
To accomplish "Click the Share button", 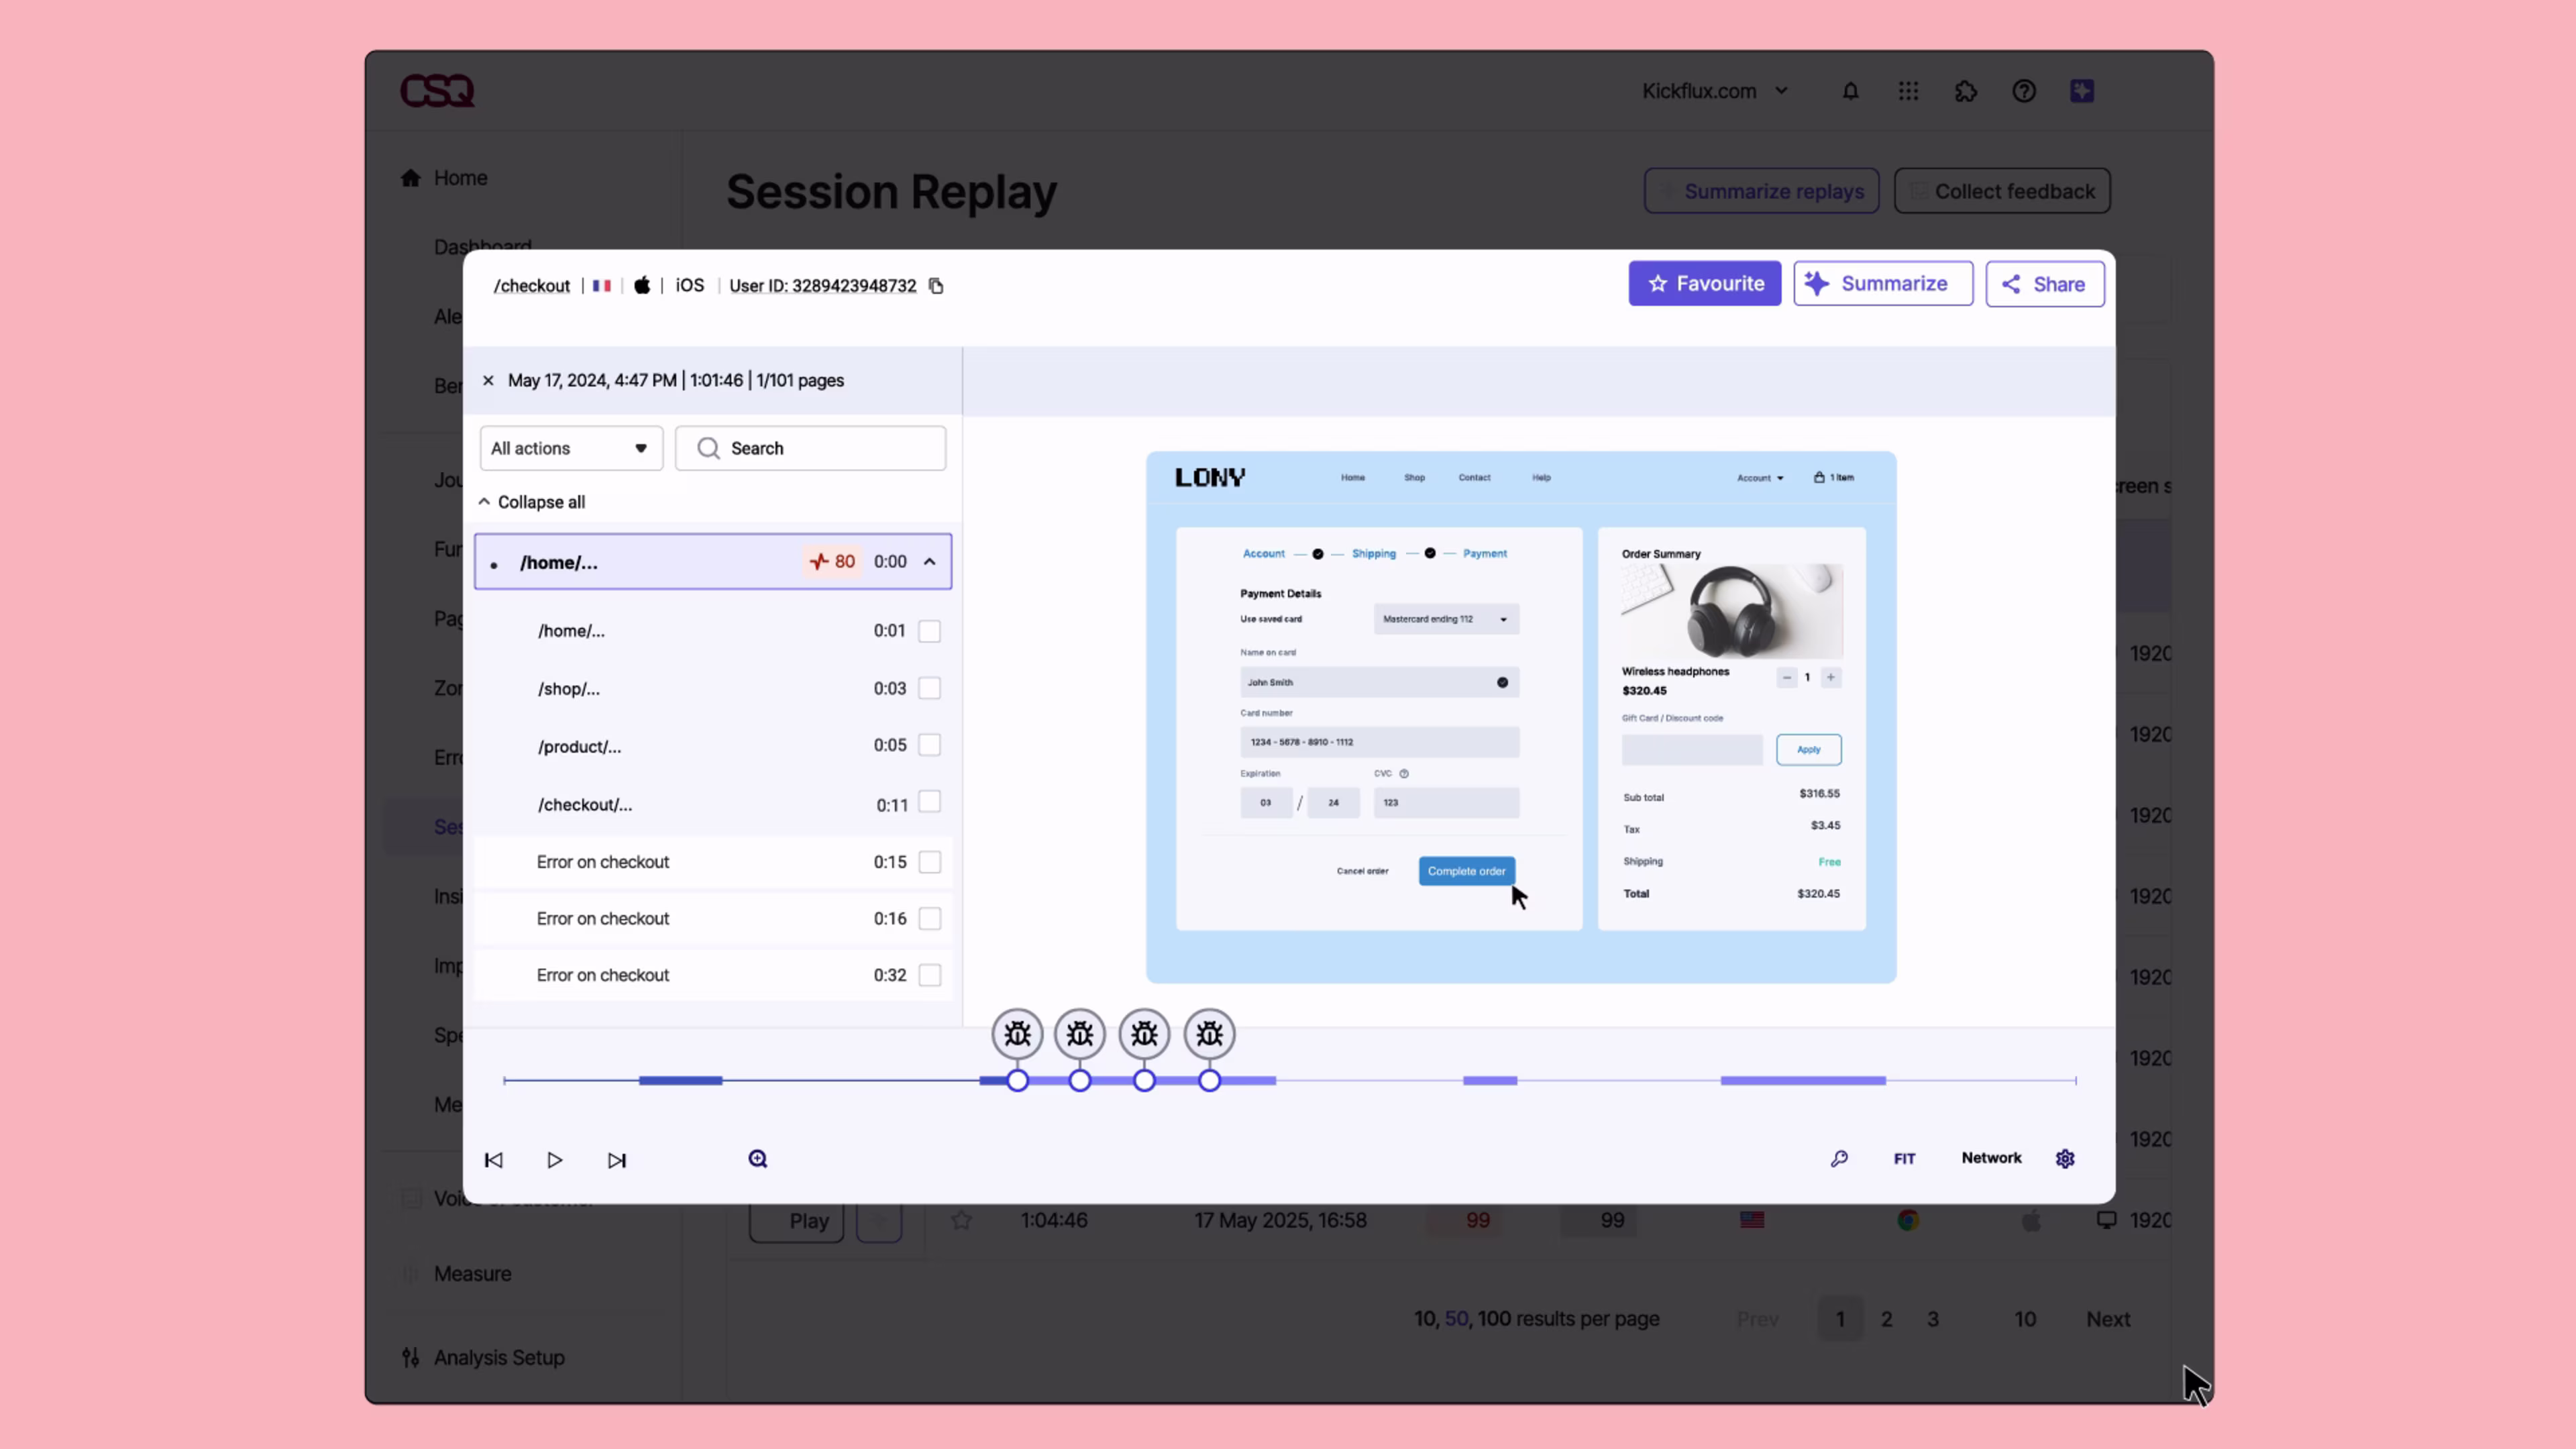I will click(2044, 284).
